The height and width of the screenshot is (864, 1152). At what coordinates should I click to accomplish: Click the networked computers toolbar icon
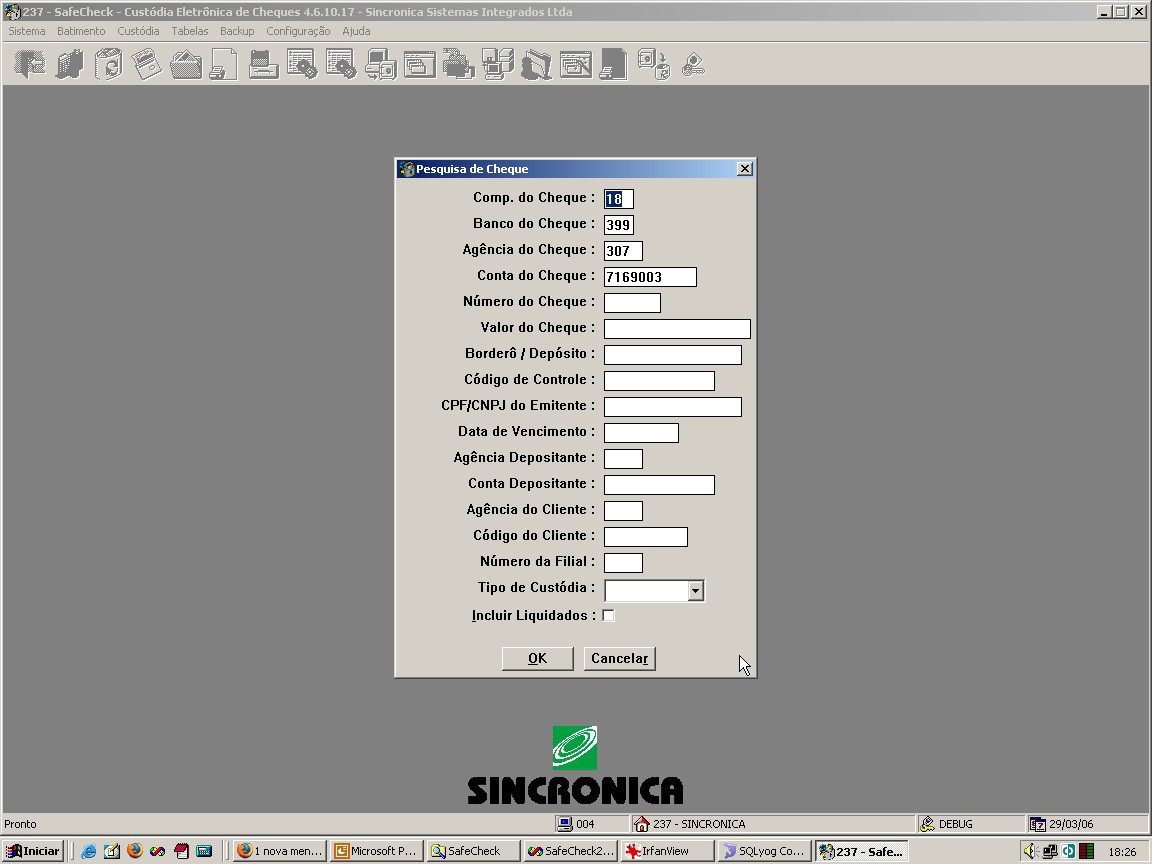[497, 64]
